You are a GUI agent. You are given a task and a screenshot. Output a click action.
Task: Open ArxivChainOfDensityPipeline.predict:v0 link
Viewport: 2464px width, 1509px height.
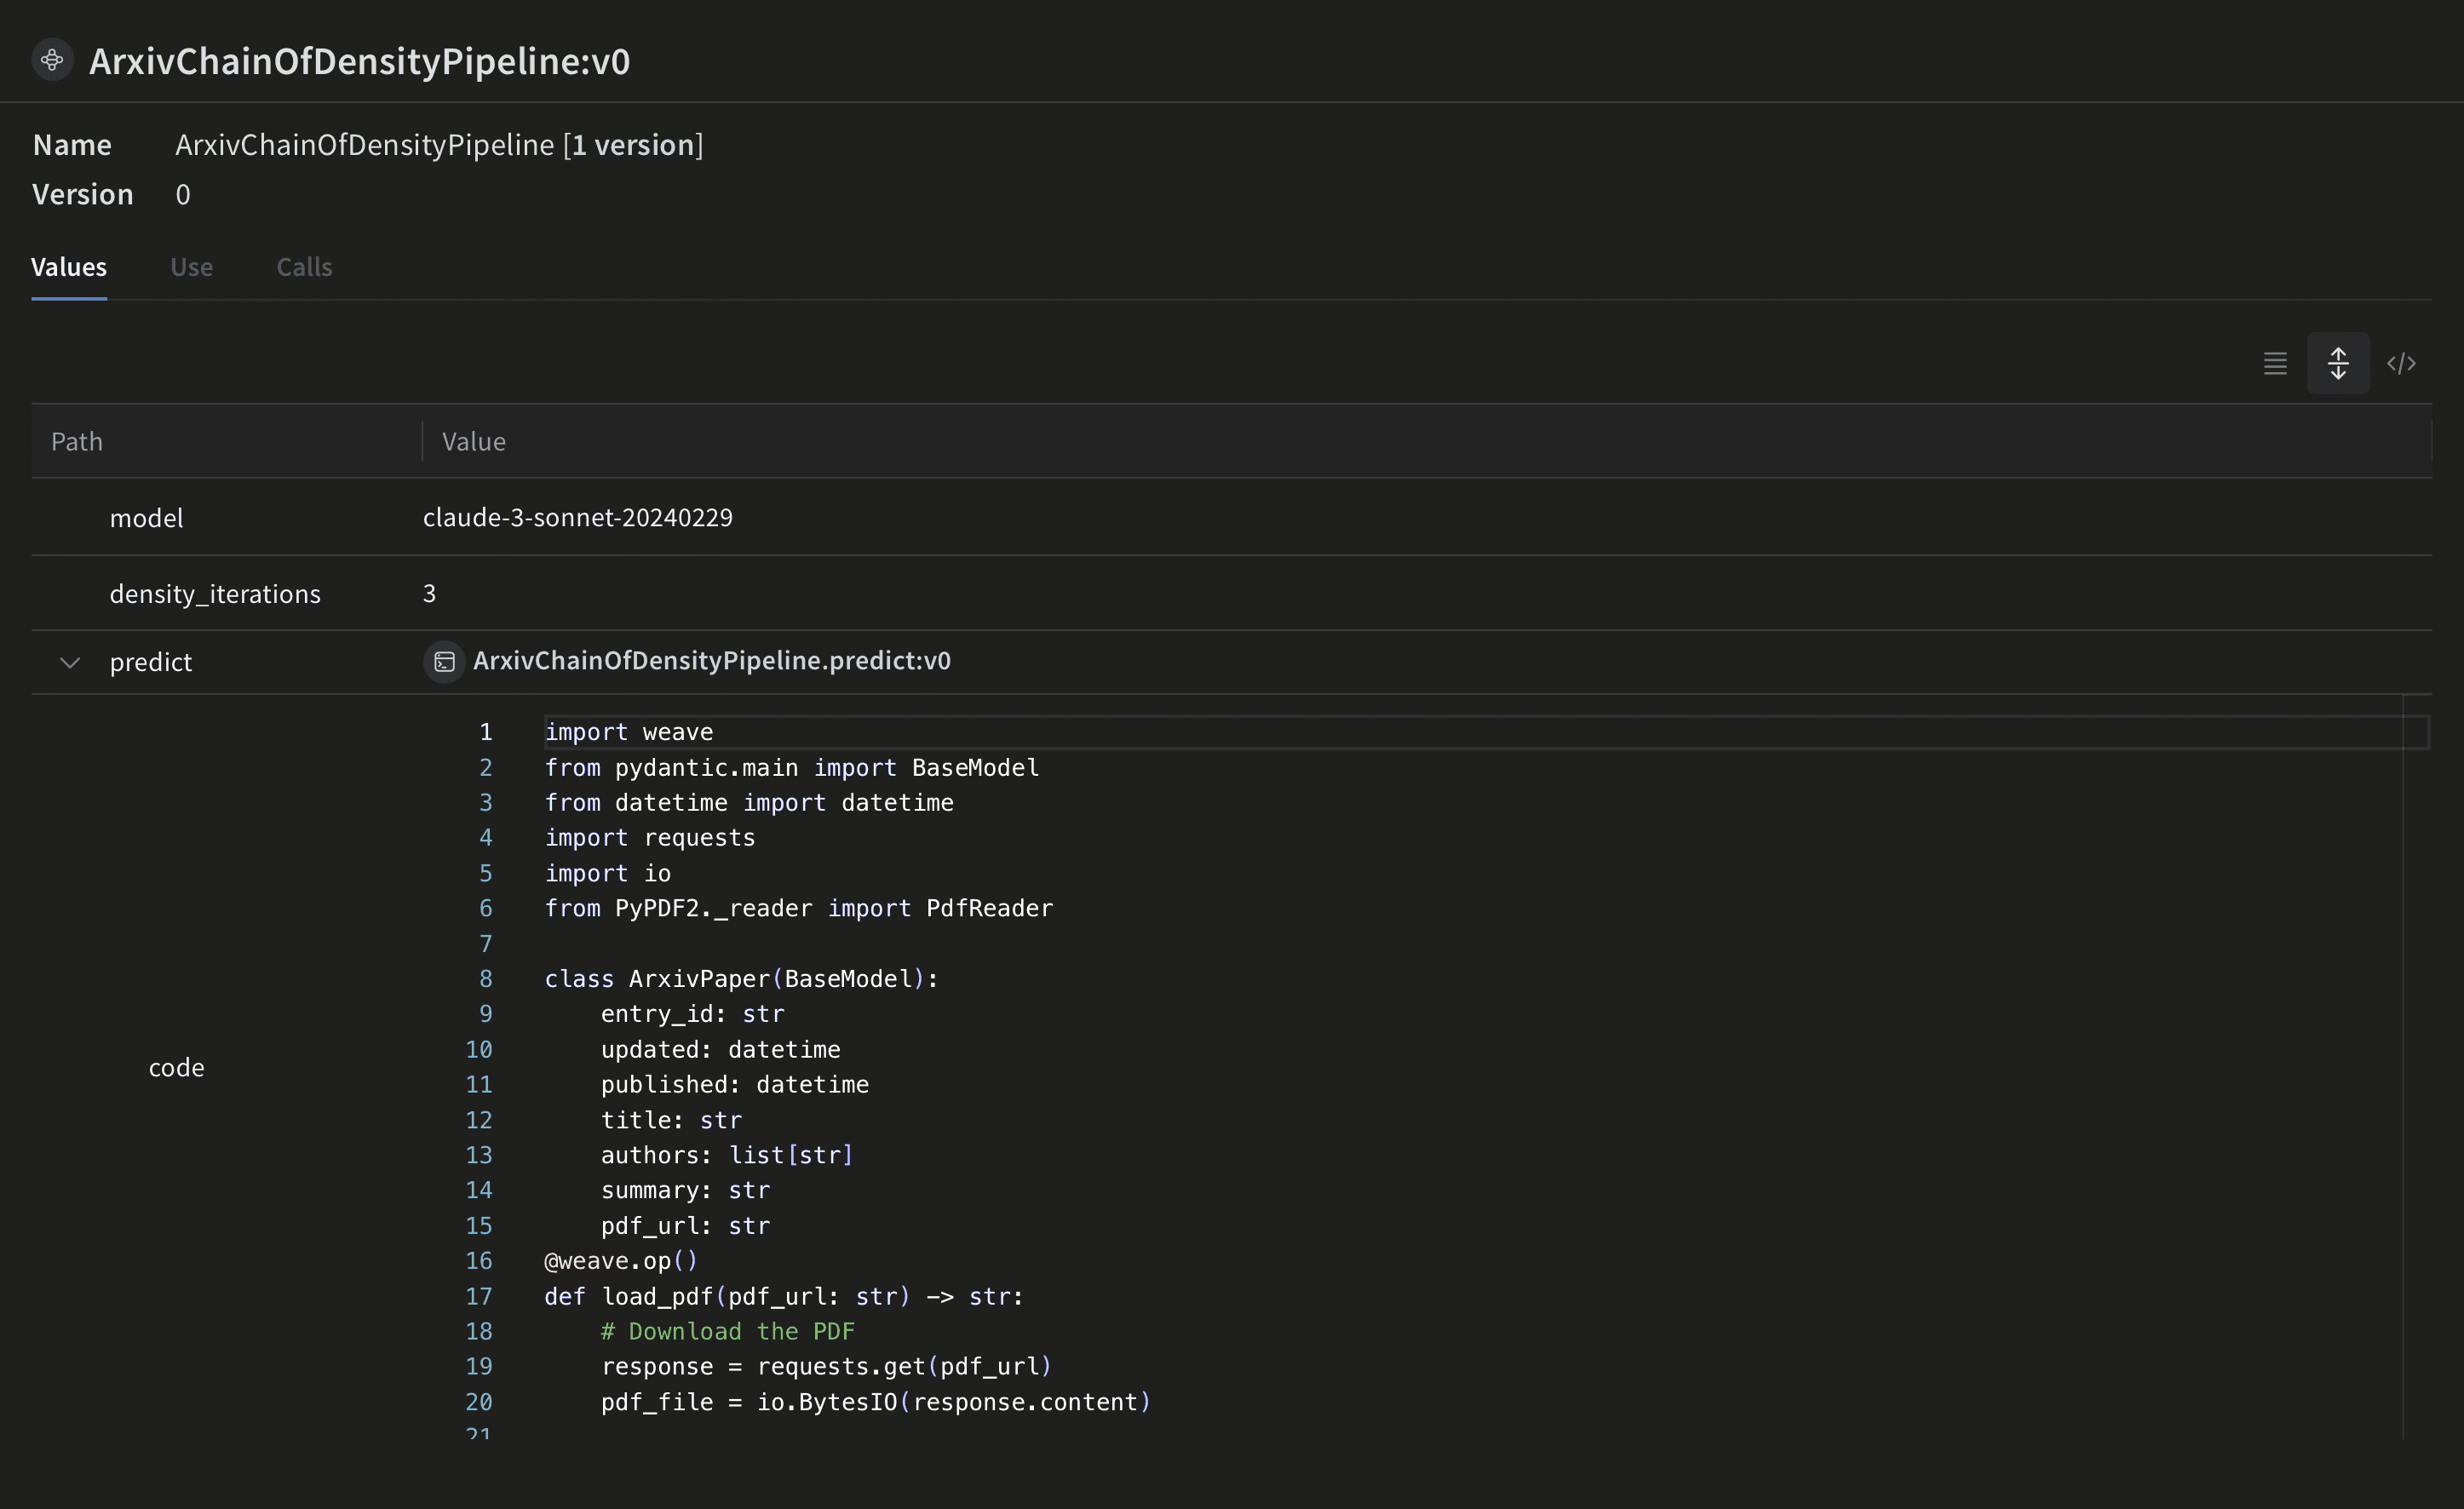click(712, 660)
